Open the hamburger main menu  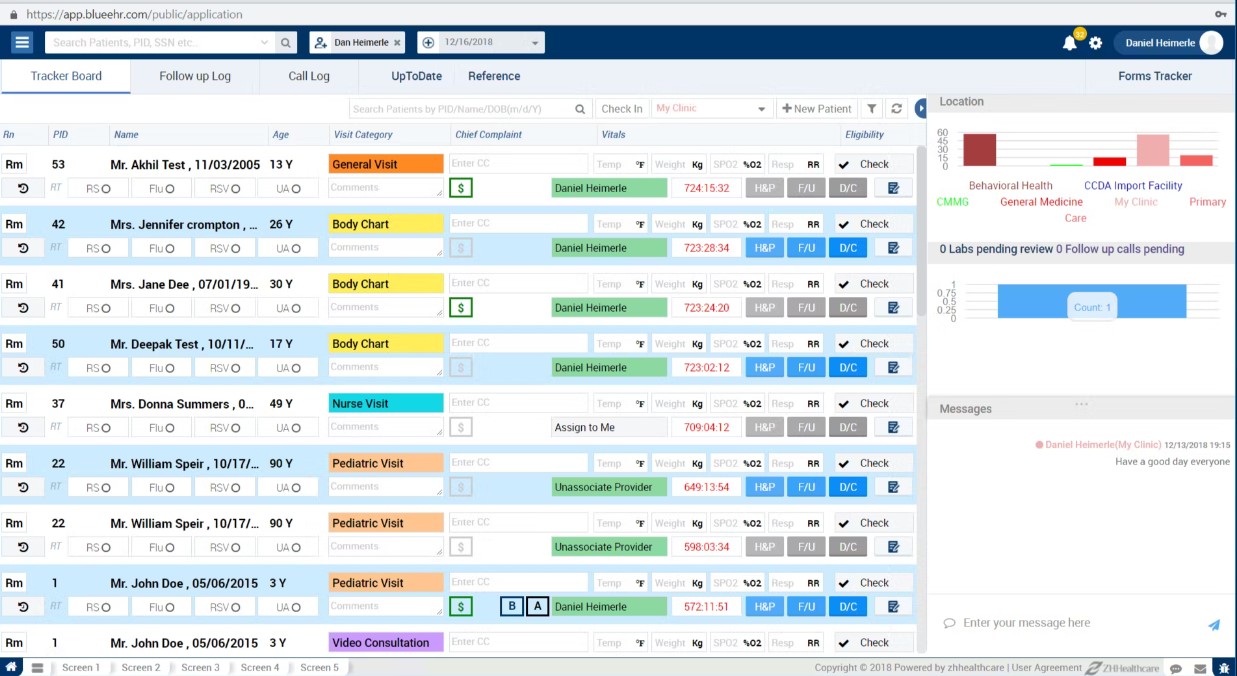(x=22, y=42)
